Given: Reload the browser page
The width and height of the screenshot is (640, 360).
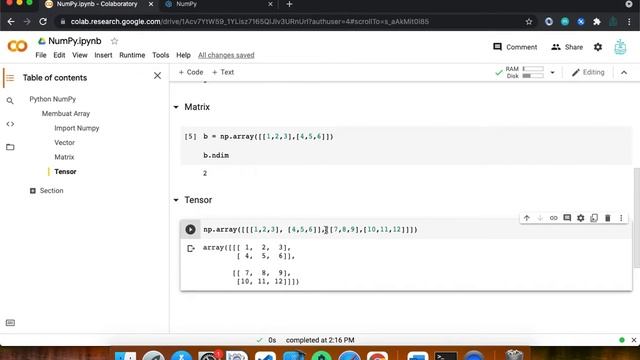Looking at the screenshot, I should [43, 22].
